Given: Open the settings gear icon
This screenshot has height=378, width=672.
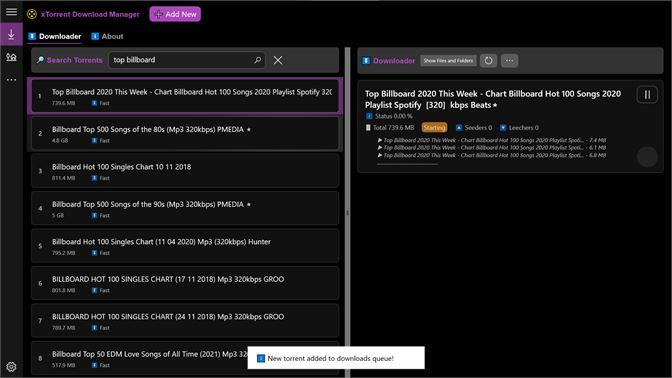Looking at the screenshot, I should point(12,367).
